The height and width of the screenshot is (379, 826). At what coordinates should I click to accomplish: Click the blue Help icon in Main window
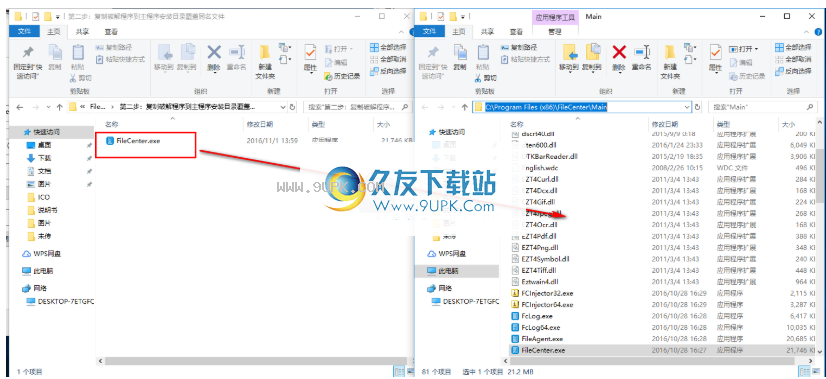click(819, 32)
